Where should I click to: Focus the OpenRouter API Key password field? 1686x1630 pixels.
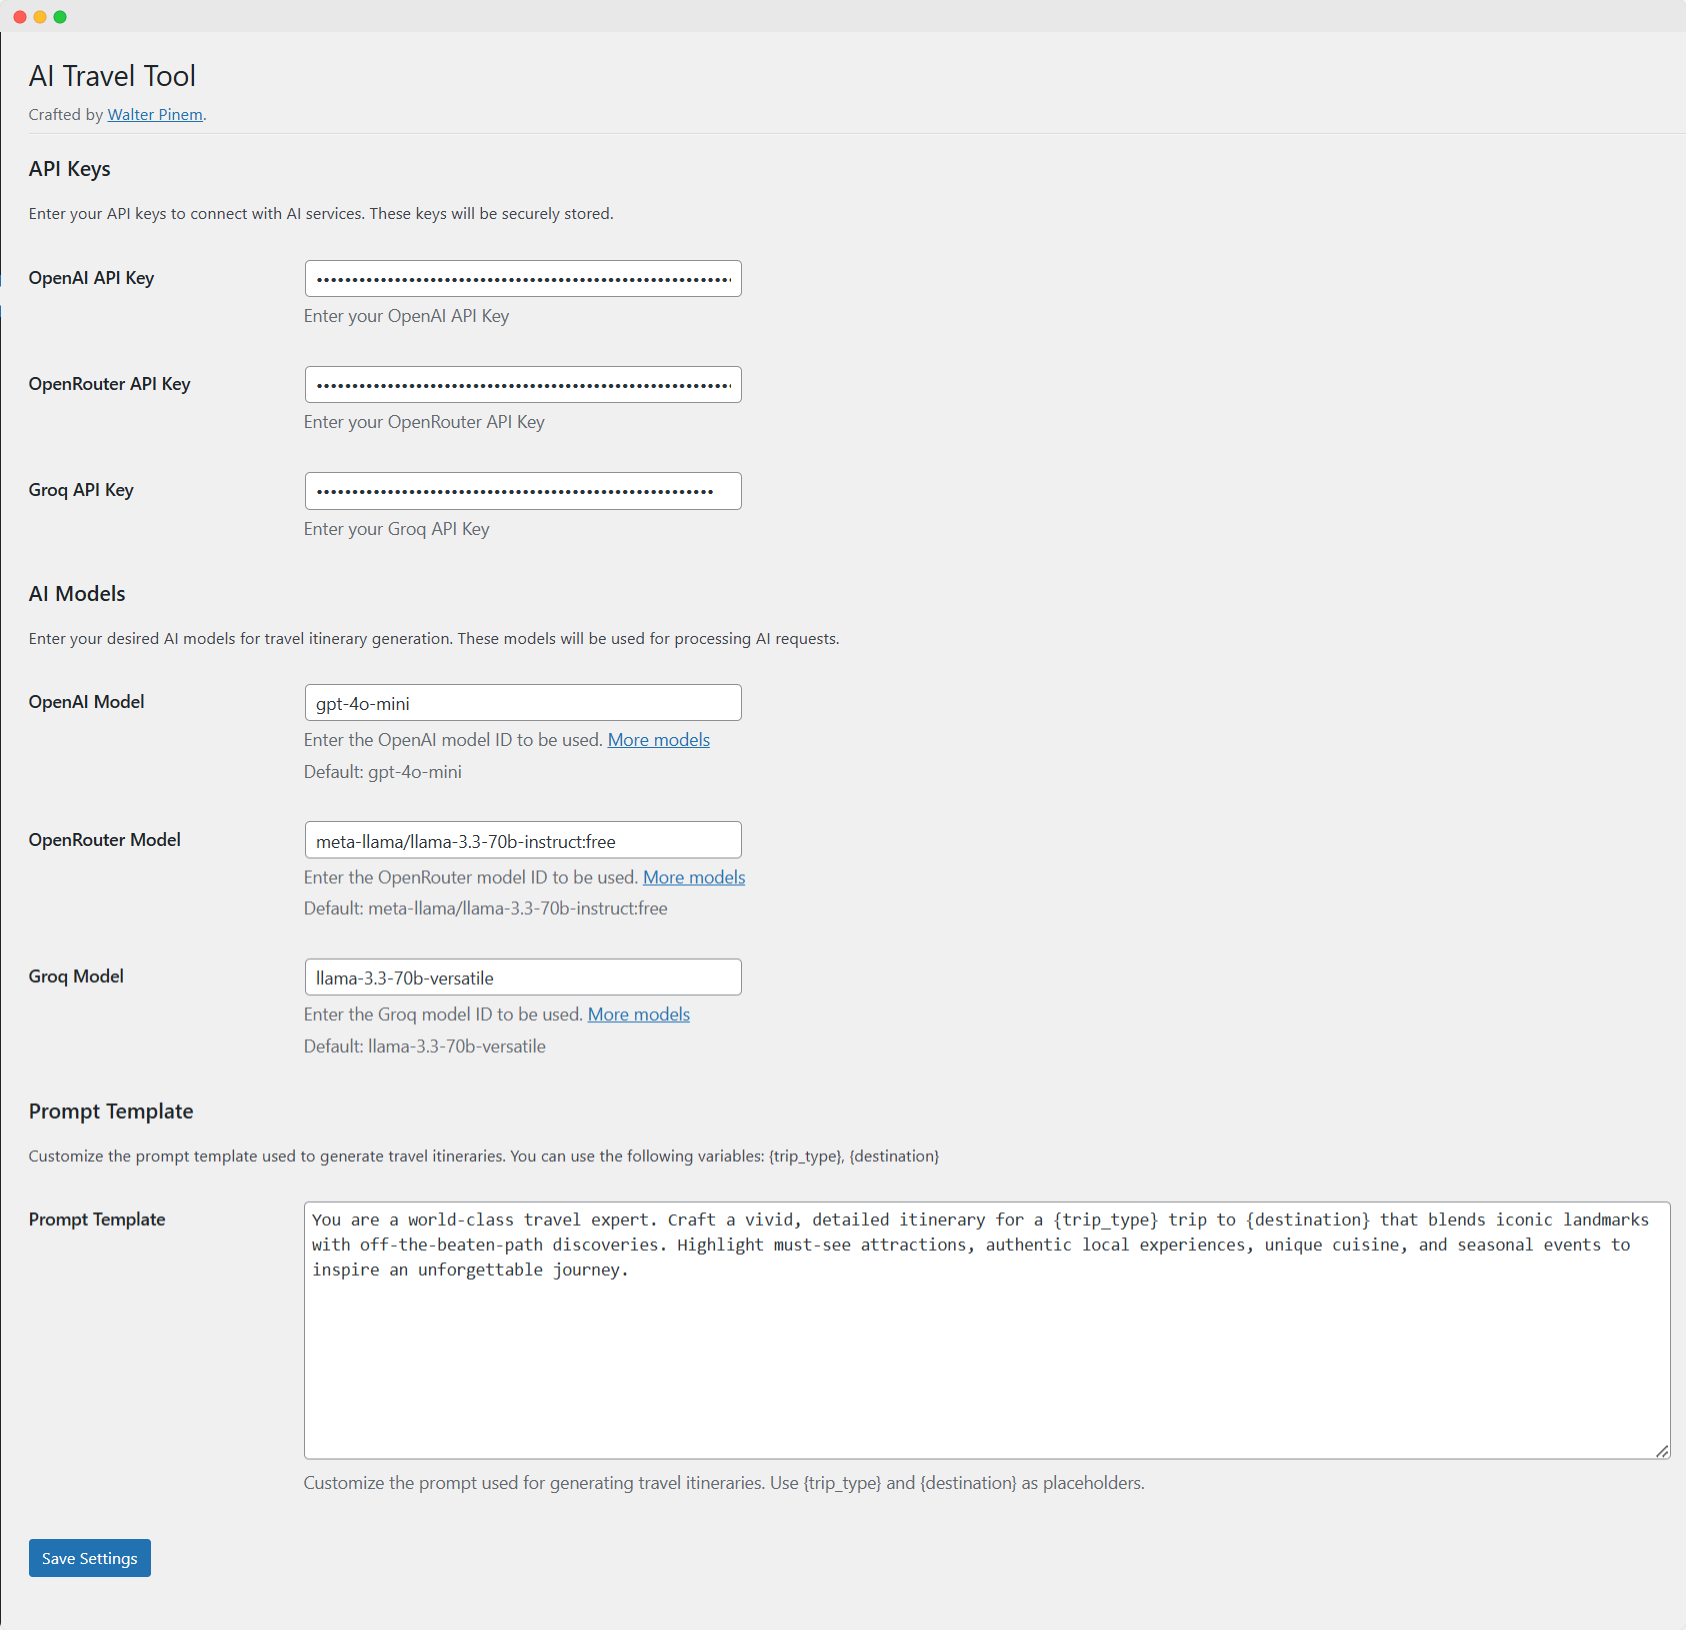[x=522, y=385]
